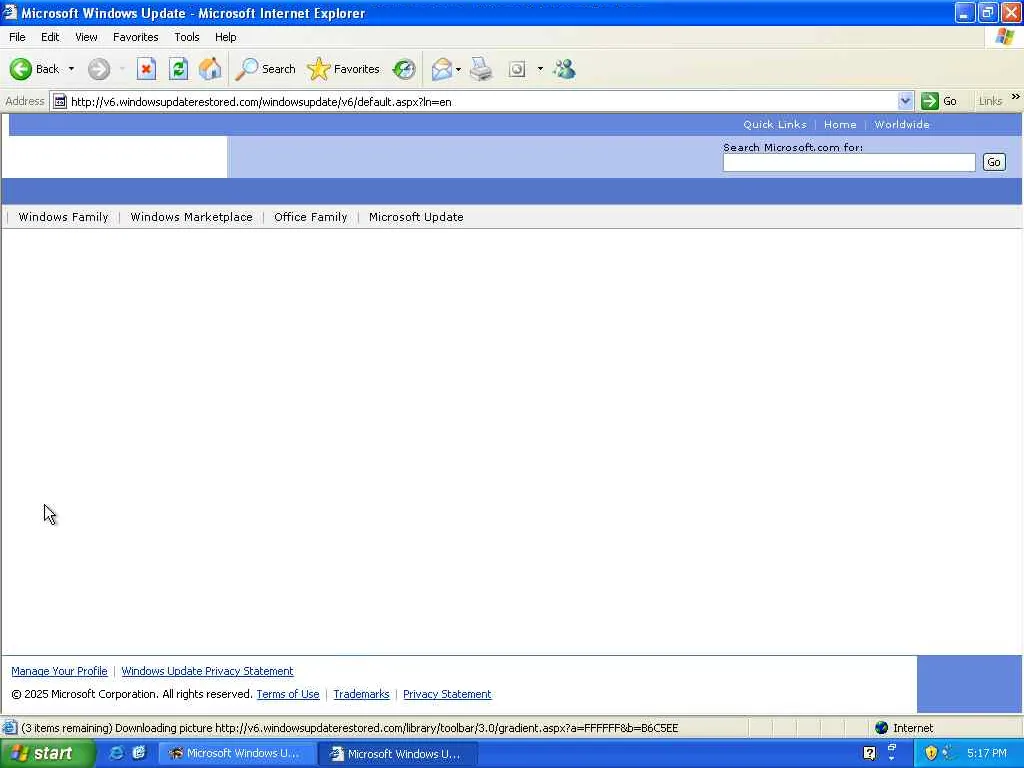Click the Mail envelope icon

pyautogui.click(x=442, y=69)
